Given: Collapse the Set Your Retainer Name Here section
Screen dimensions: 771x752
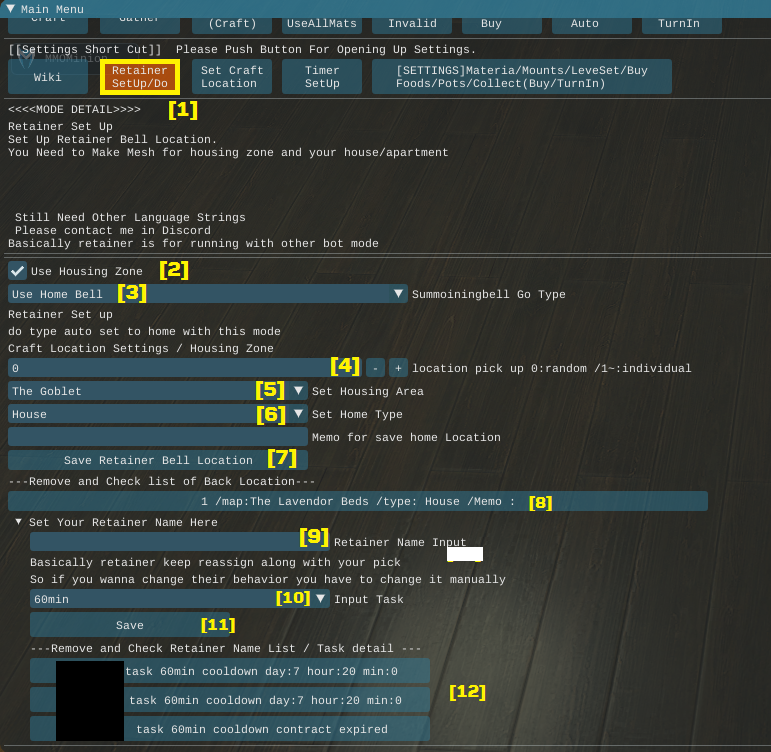Looking at the screenshot, I should [19, 522].
